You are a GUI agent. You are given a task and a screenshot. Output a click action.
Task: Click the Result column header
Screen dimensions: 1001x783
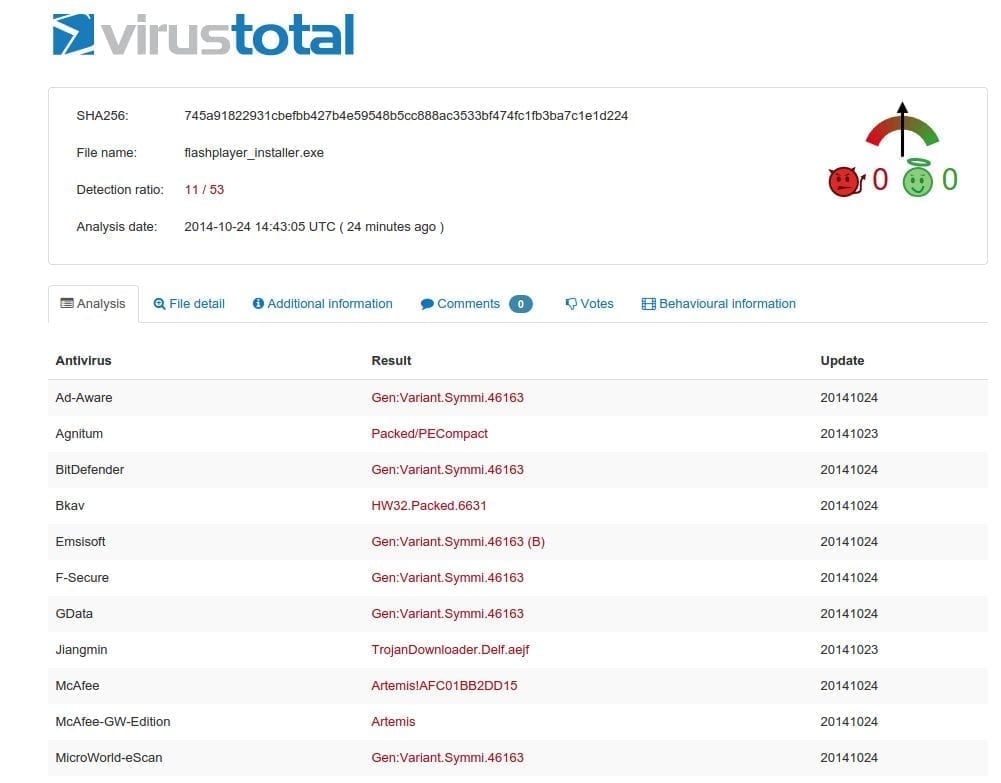[x=391, y=361]
